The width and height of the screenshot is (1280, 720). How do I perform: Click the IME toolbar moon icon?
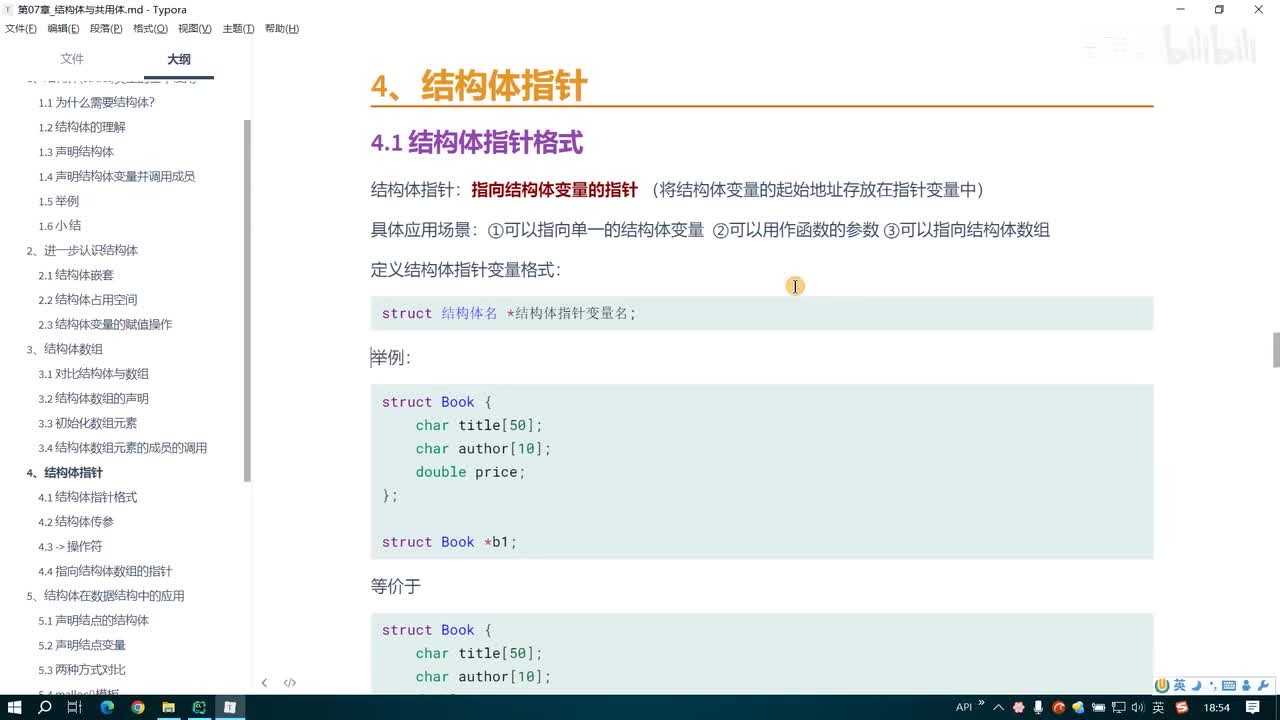[x=1196, y=686]
